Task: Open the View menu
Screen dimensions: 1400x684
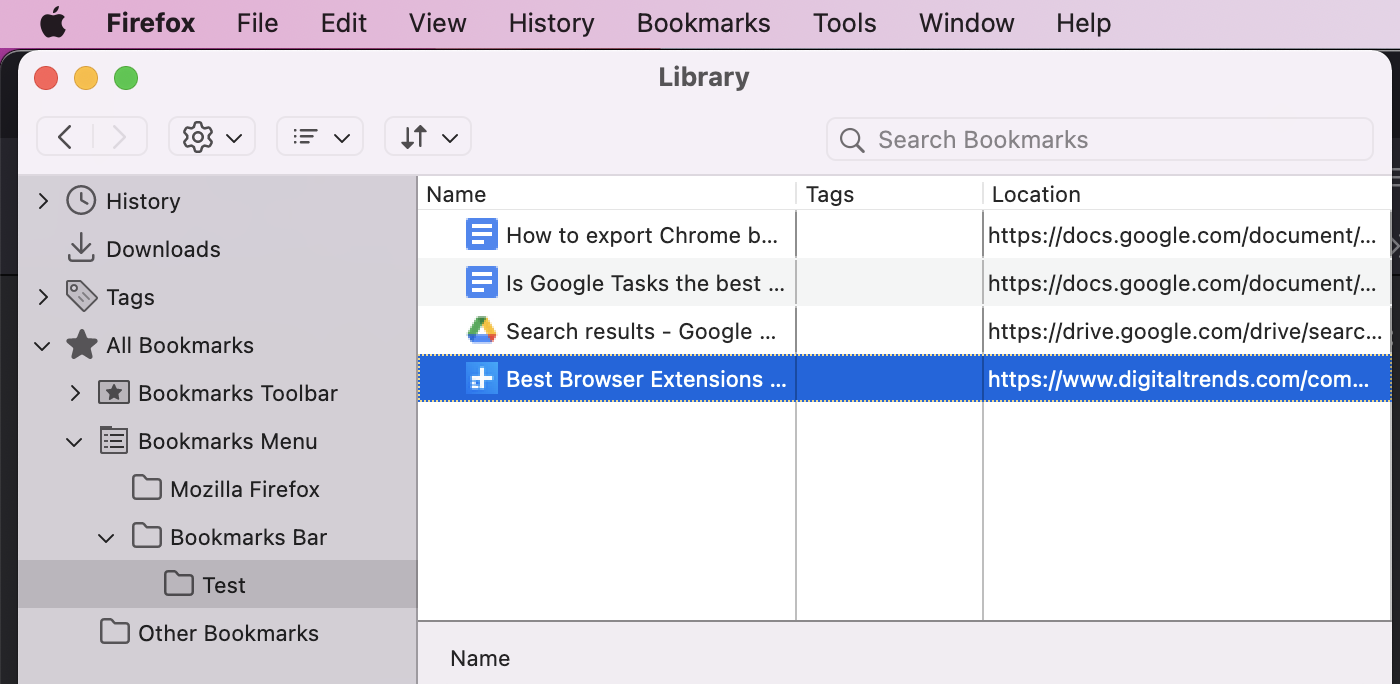Action: point(438,23)
